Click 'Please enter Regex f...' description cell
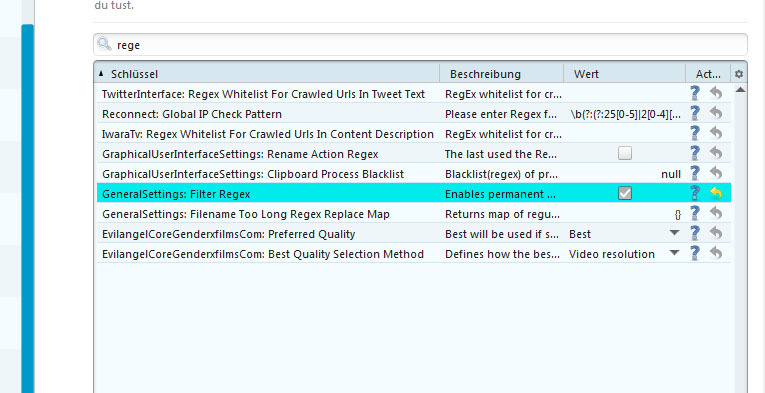This screenshot has height=393, width=765. point(501,114)
